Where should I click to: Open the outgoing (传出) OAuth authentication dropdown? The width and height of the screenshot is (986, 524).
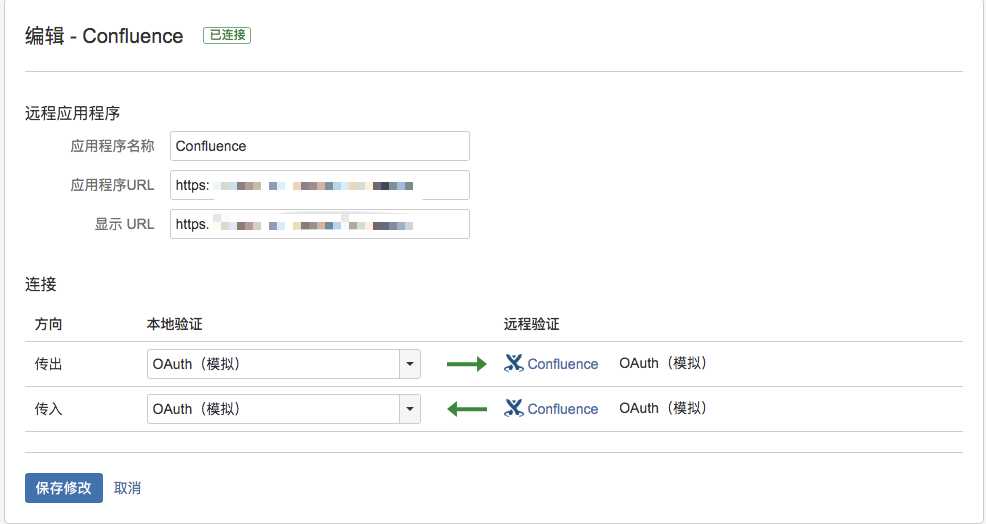[284, 364]
